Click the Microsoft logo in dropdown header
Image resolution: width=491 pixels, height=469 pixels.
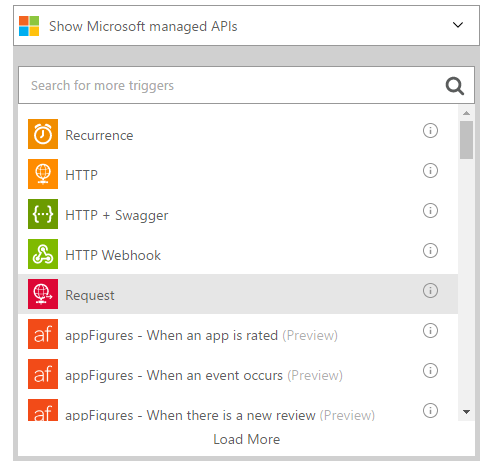pyautogui.click(x=29, y=26)
